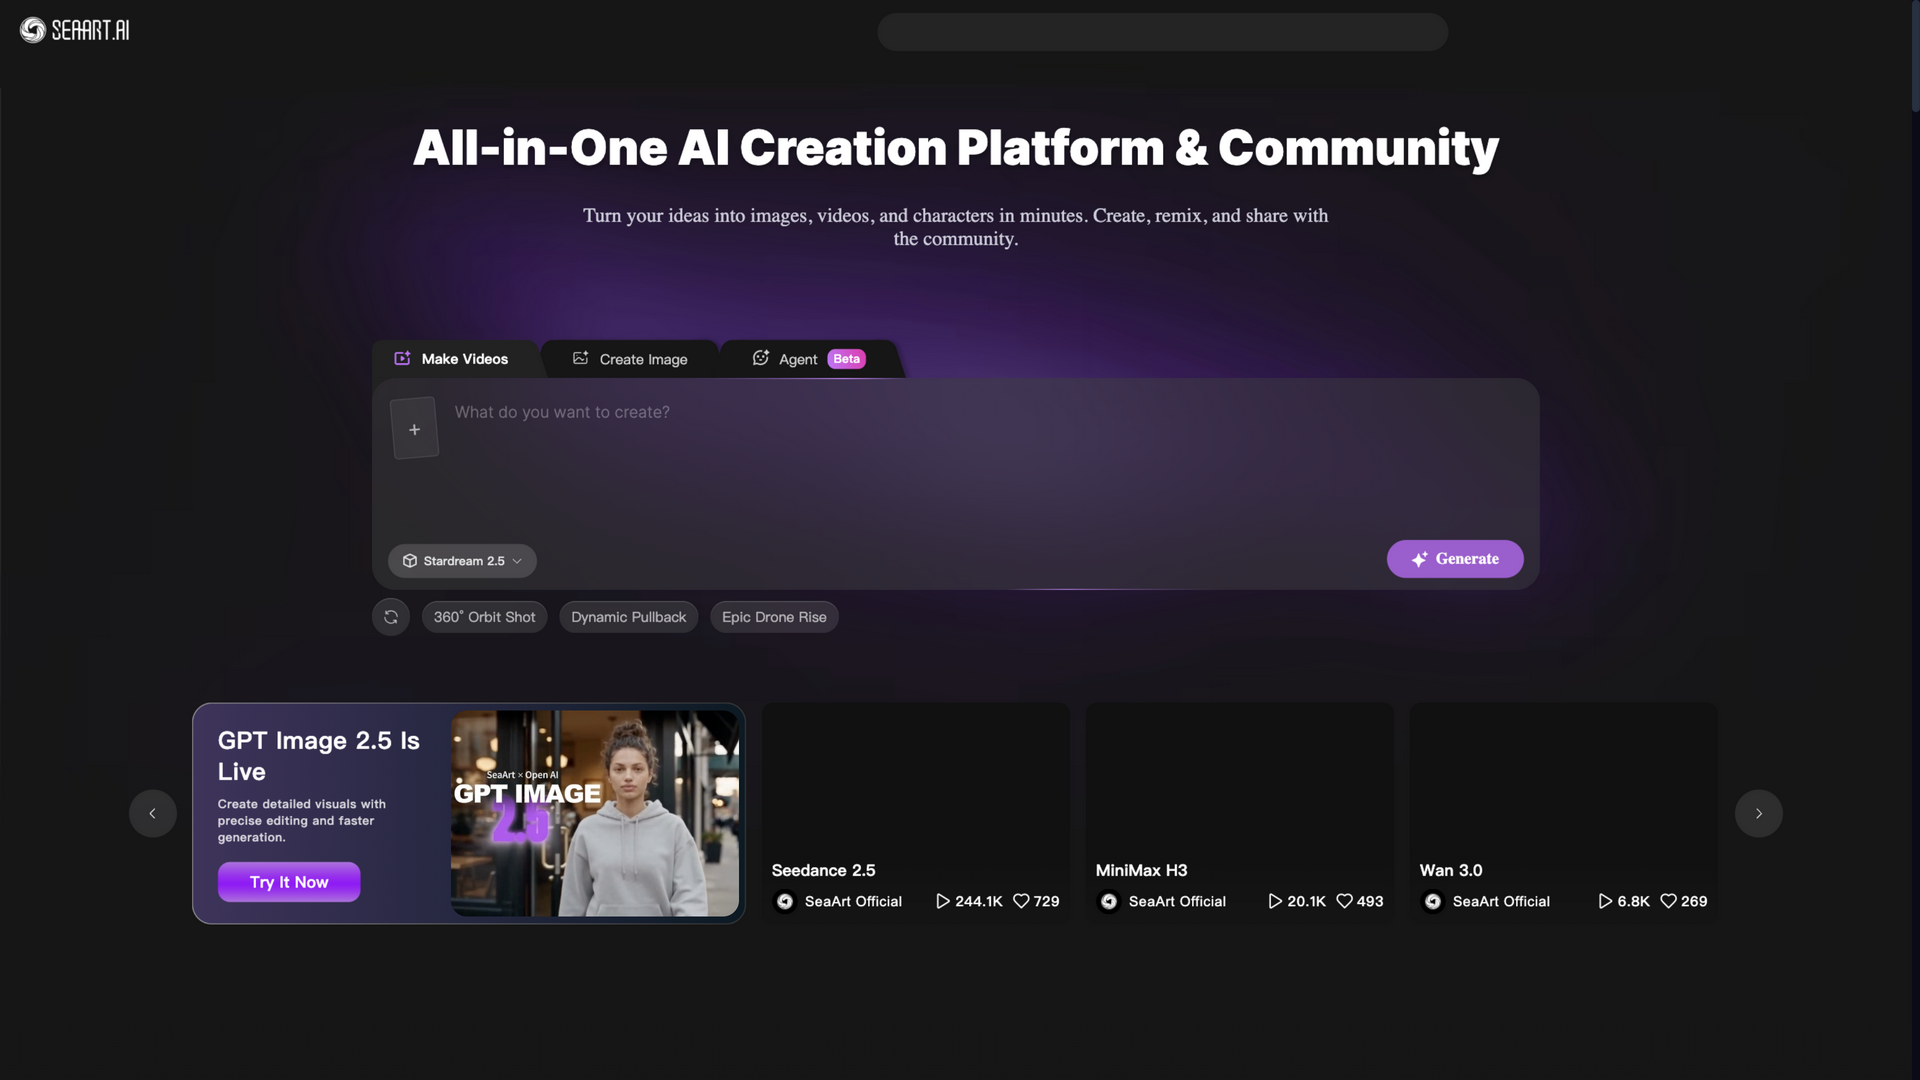
Task: Open SeaArt Official avatar on MiniMax H3
Action: [x=1109, y=901]
